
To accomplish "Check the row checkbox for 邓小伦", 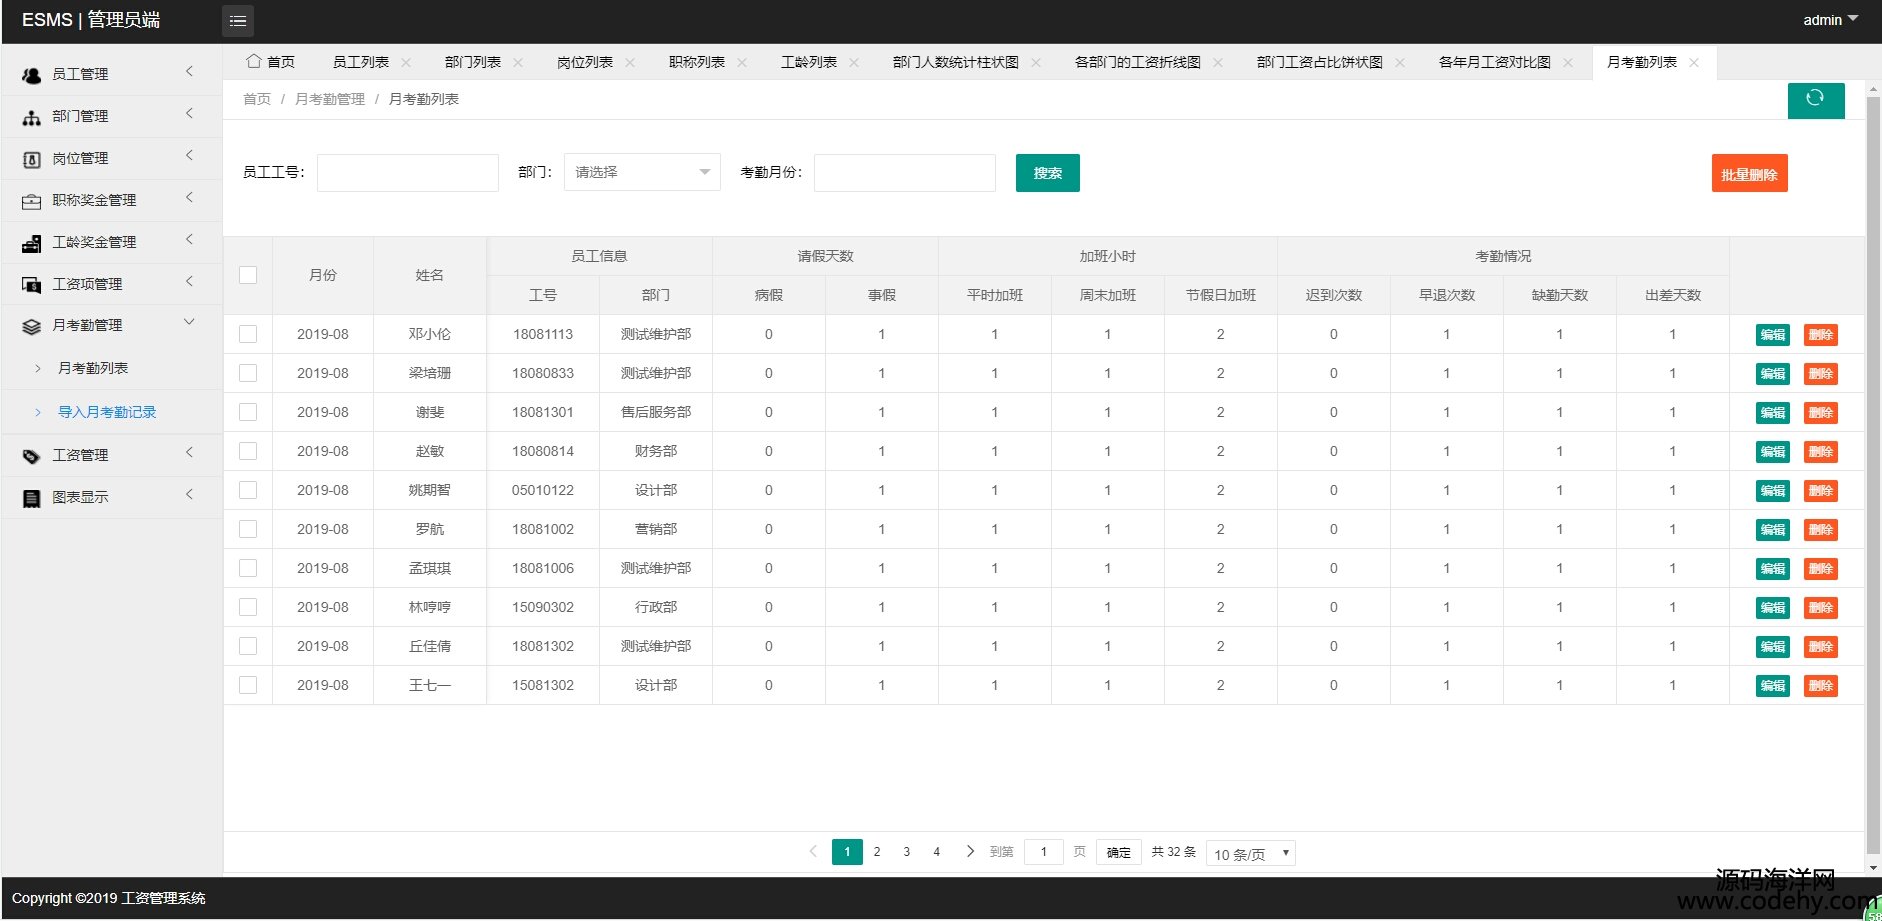I will pyautogui.click(x=248, y=334).
